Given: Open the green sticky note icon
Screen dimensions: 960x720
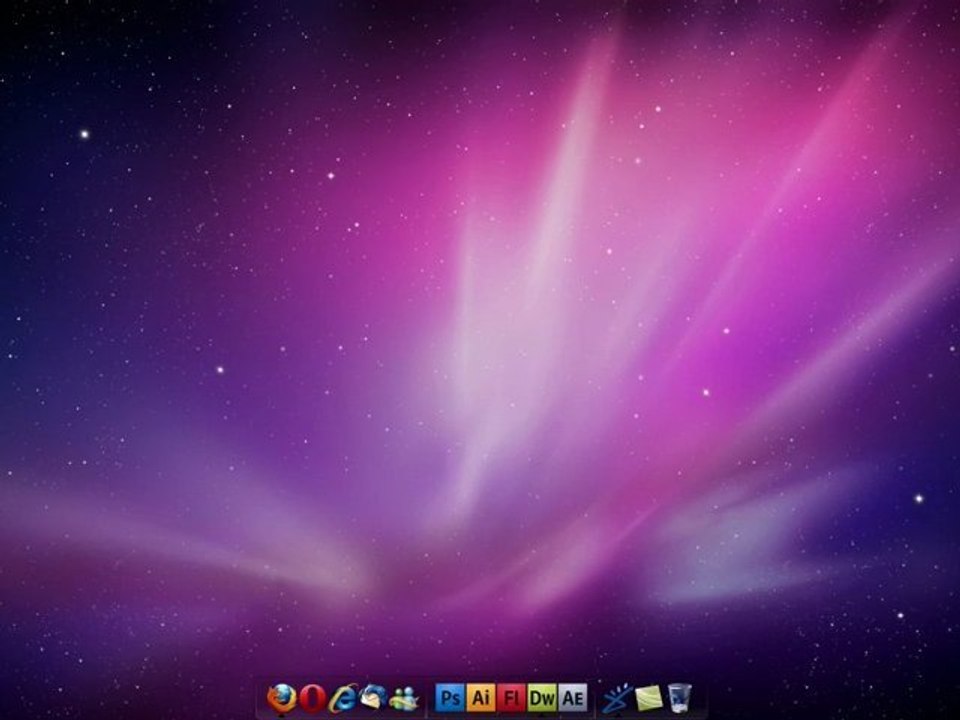Looking at the screenshot, I should (x=649, y=698).
